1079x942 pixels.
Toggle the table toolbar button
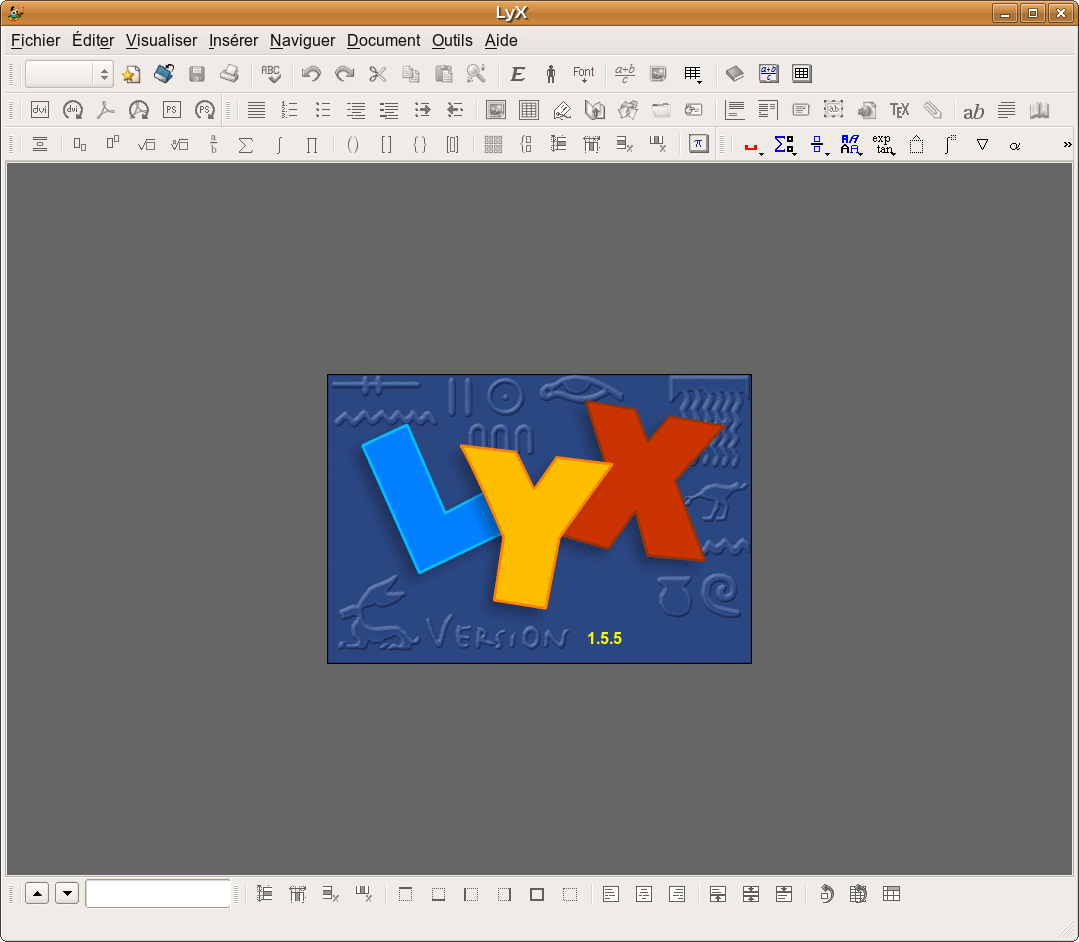[801, 74]
